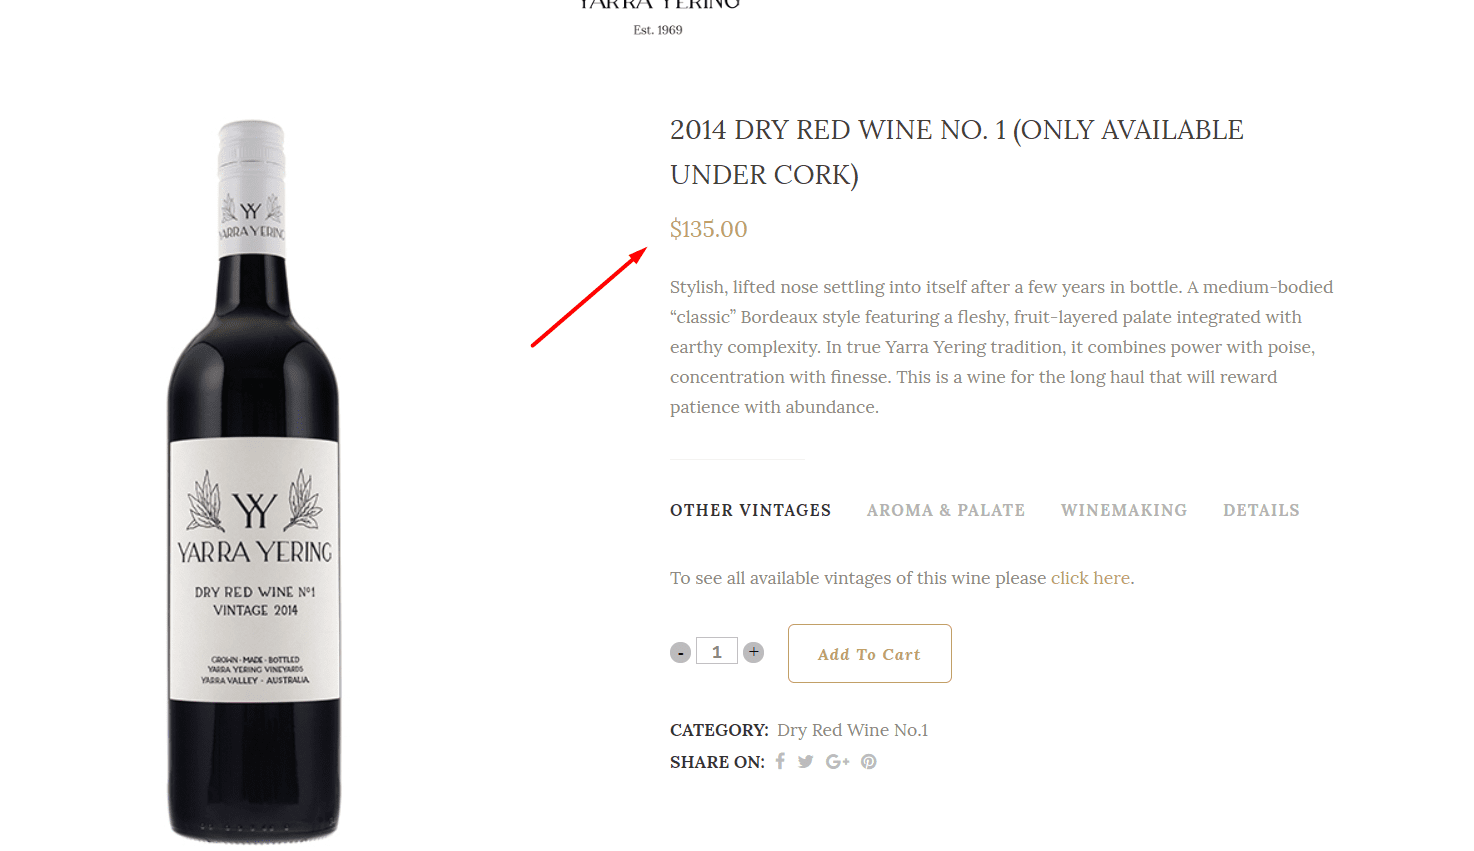Click the Google Plus share icon
Screen dimensions: 1474x851
coord(837,762)
